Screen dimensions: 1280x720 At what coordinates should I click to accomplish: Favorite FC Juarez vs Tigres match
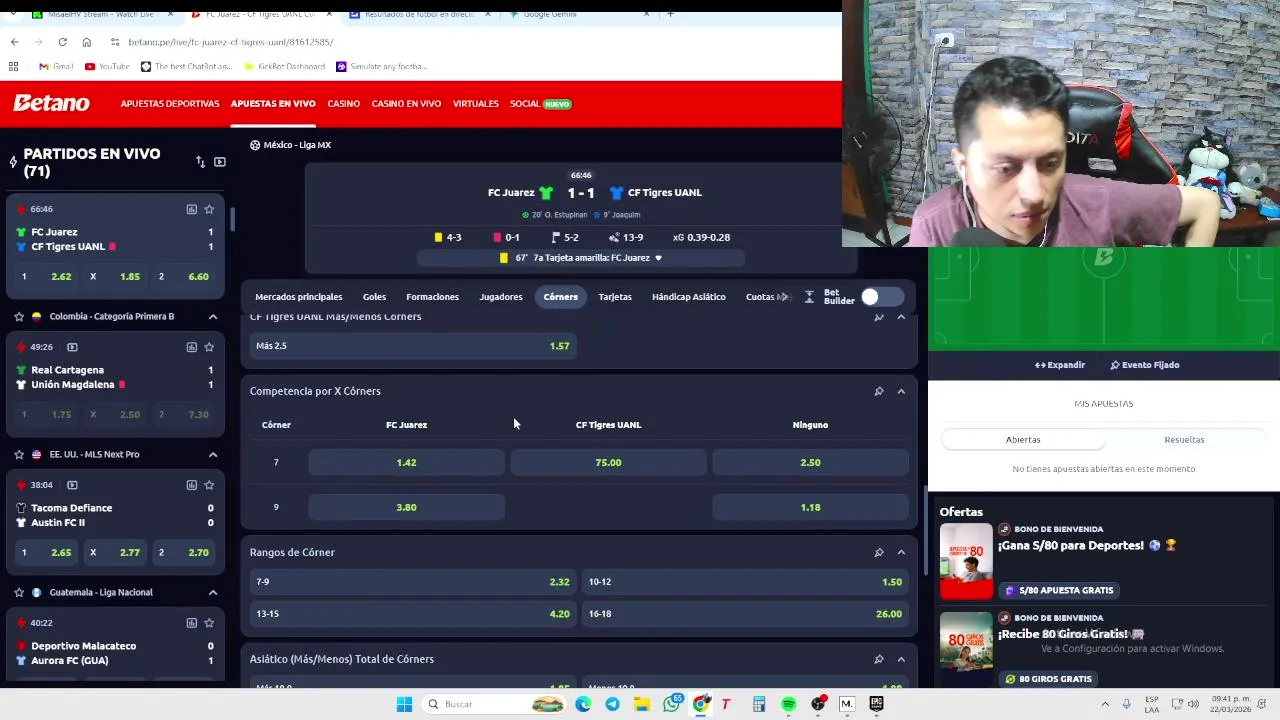[209, 209]
